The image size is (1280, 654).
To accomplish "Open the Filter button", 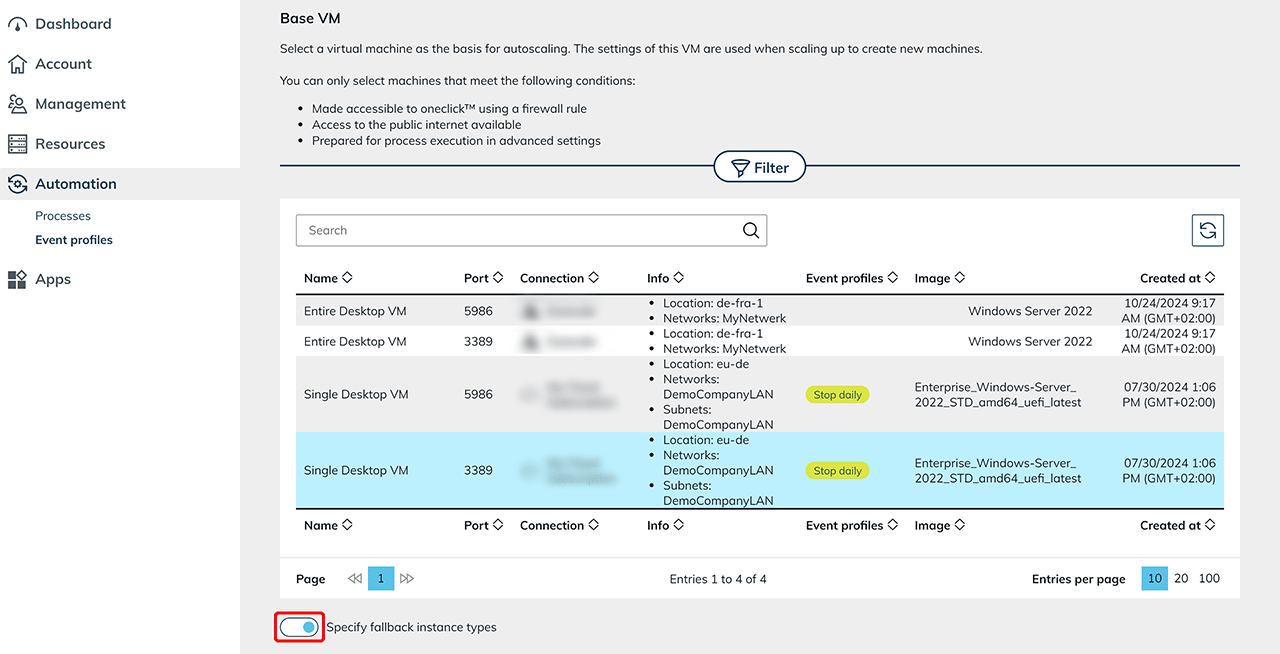I will (x=760, y=168).
